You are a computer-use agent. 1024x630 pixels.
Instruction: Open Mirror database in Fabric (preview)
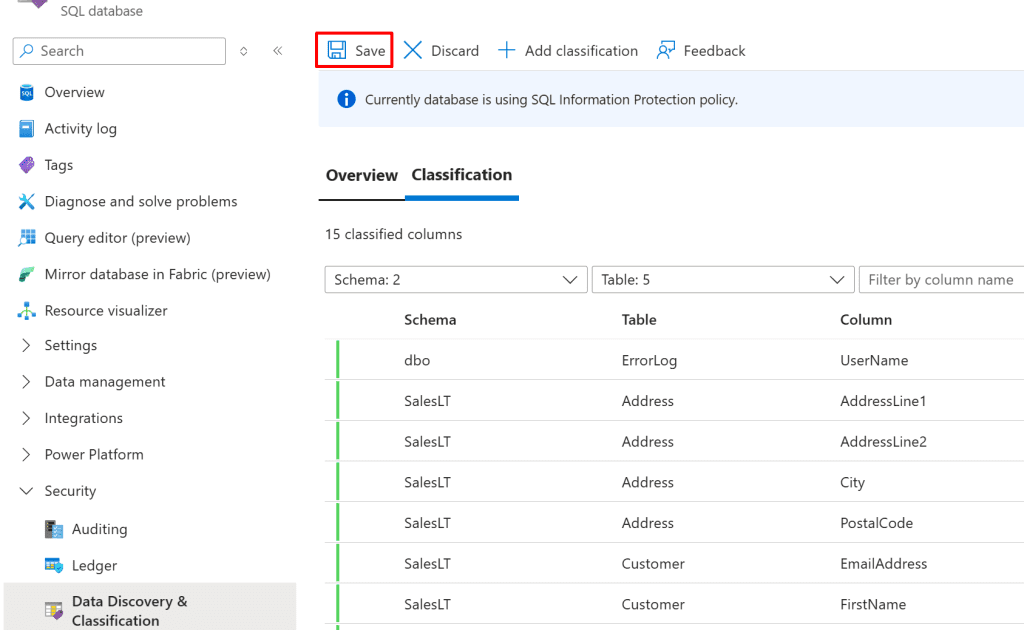[157, 274]
